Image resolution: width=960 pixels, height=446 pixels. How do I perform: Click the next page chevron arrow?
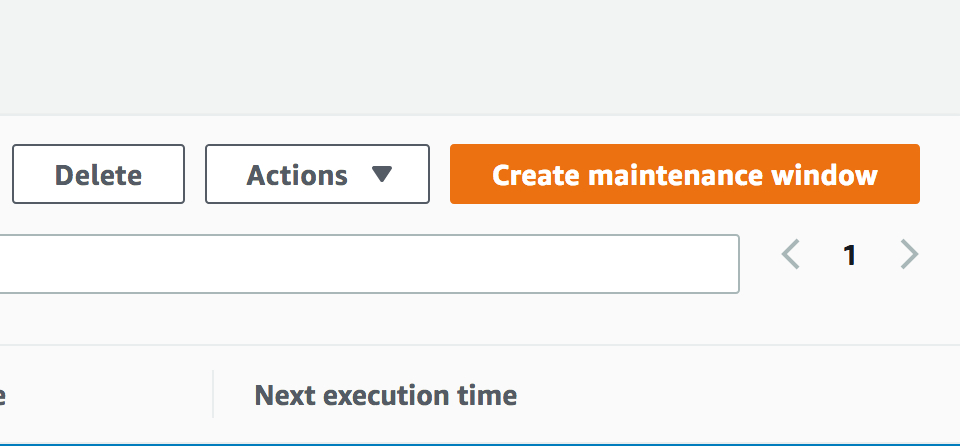[909, 254]
